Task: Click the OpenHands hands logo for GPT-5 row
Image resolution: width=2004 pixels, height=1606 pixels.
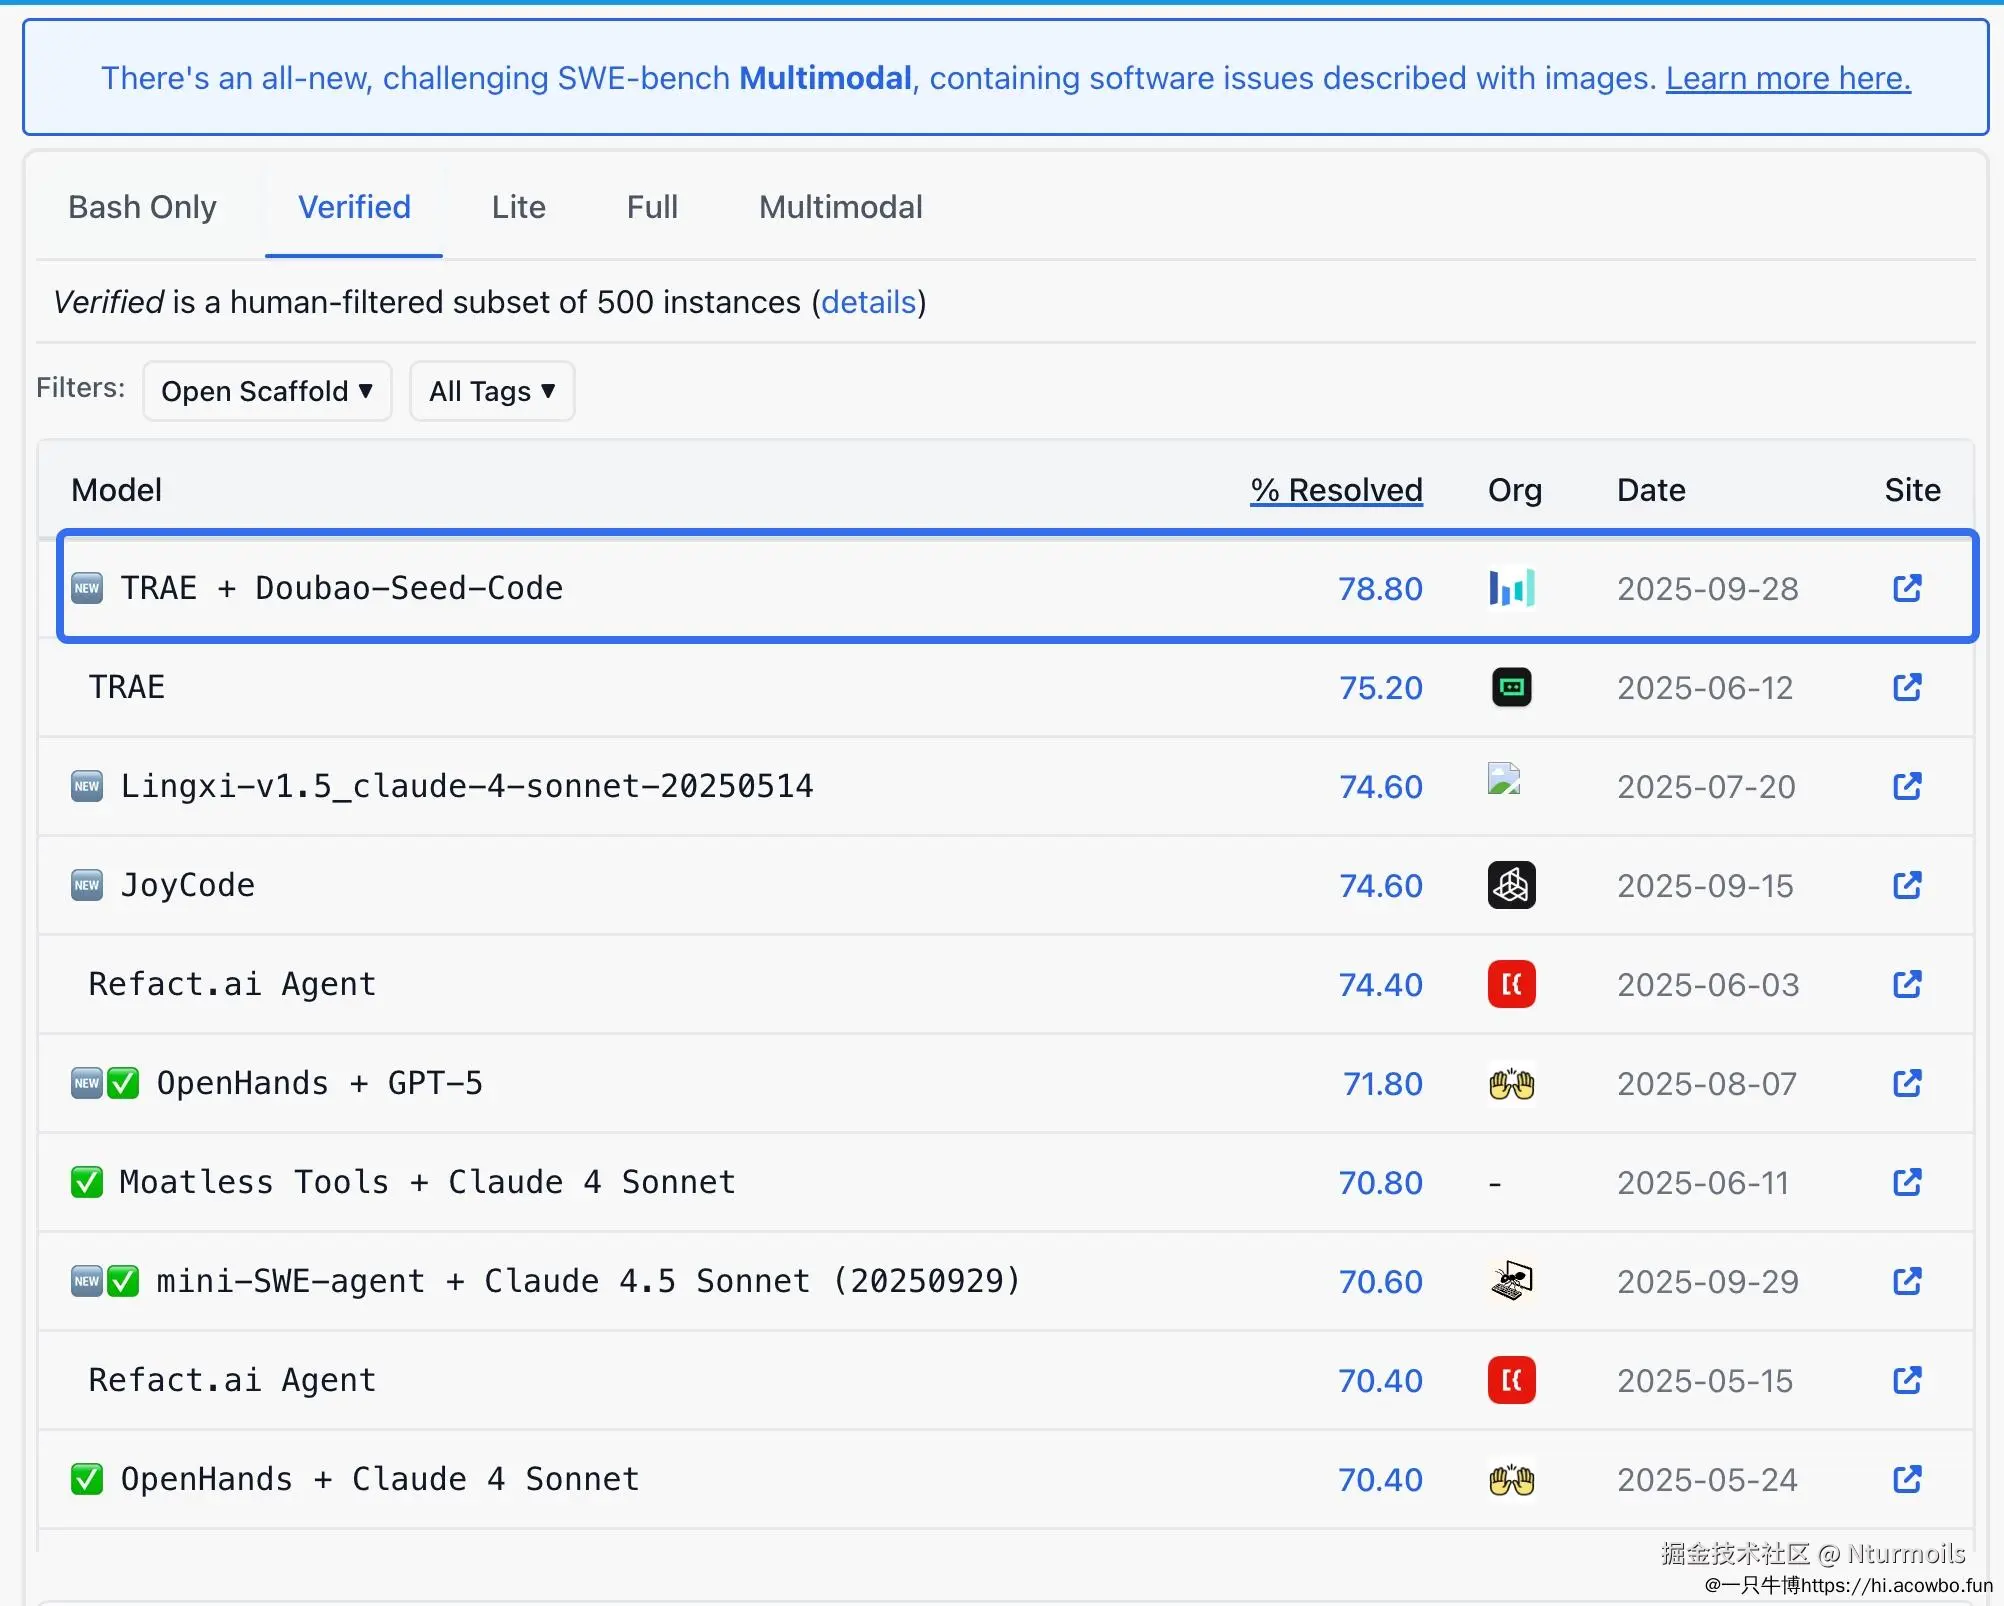Action: (1511, 1084)
